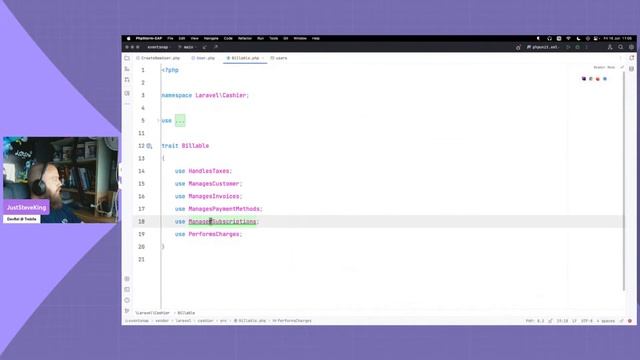640x360 pixels.
Task: Open the UTF-8 encoding status widget
Action: pyautogui.click(x=587, y=321)
